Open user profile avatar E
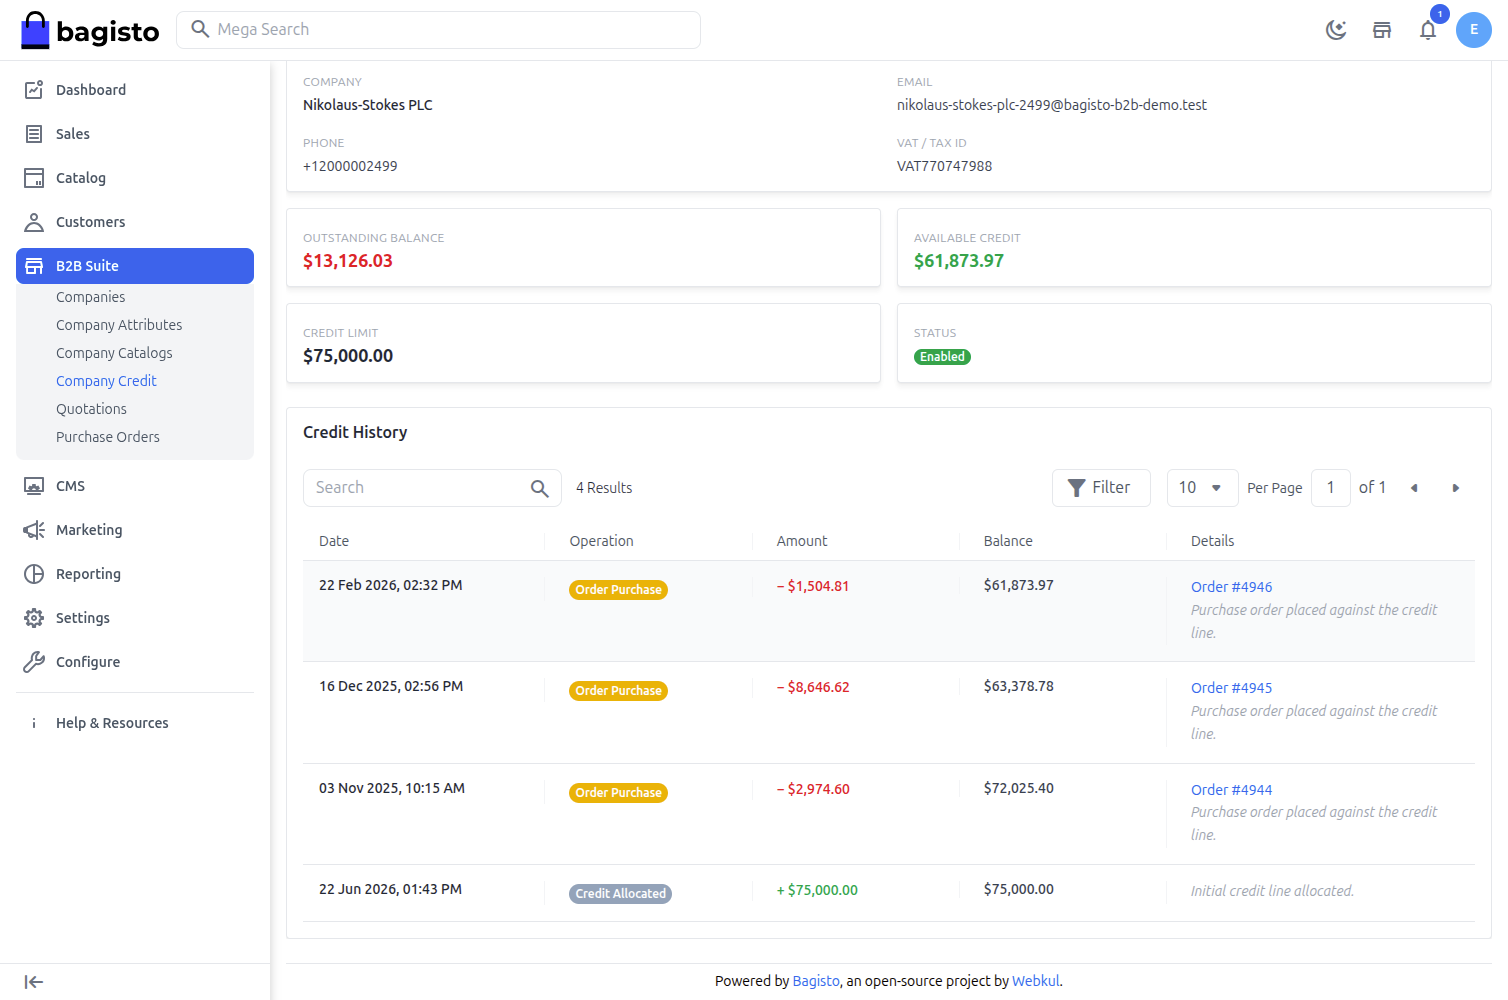The height and width of the screenshot is (1000, 1508). (1474, 30)
